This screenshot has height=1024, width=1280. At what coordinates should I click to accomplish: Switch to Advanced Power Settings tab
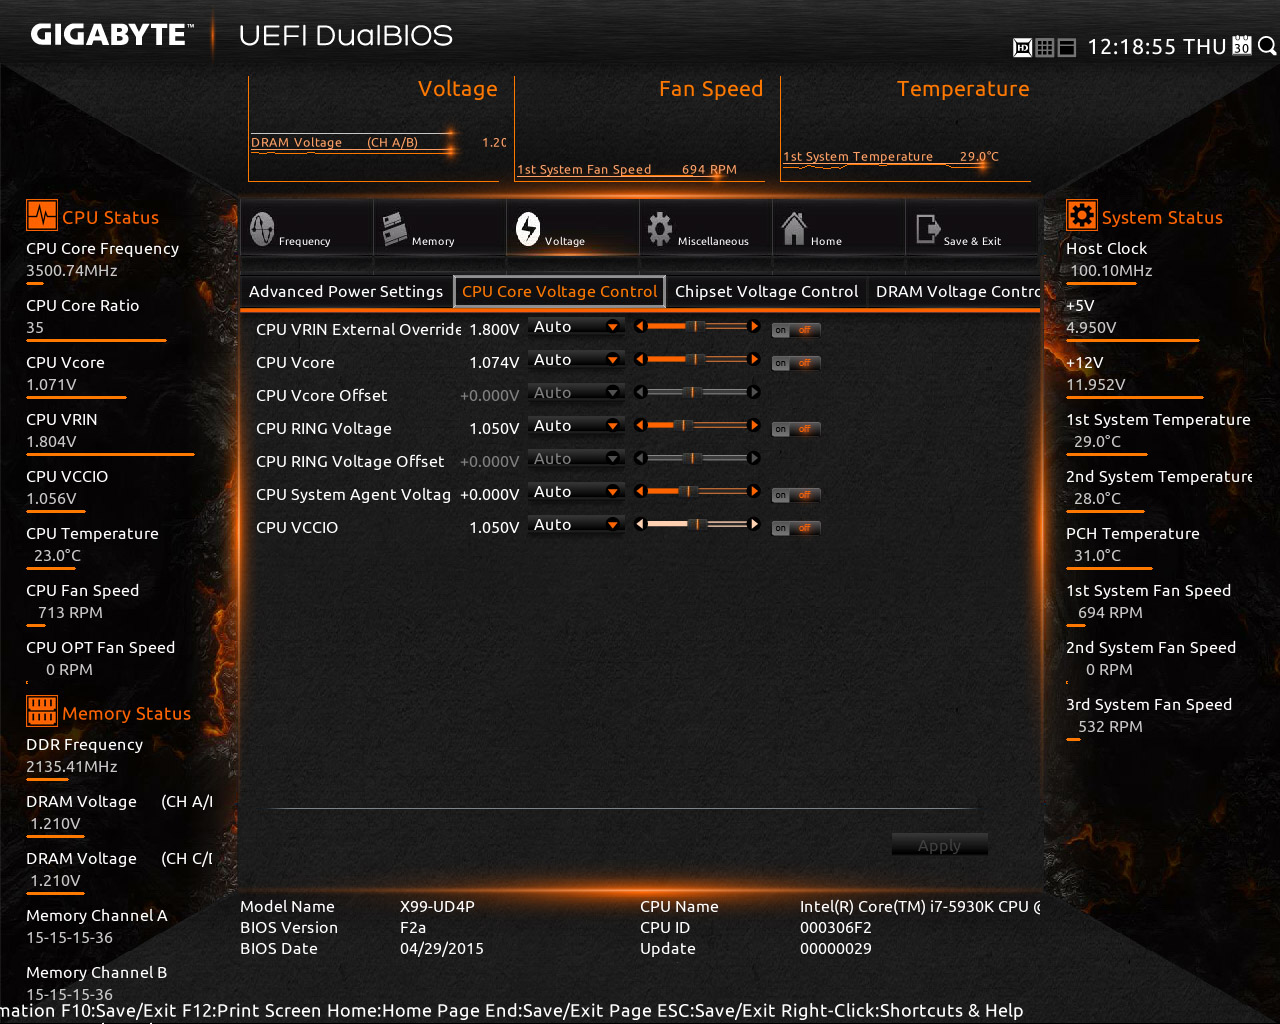346,292
